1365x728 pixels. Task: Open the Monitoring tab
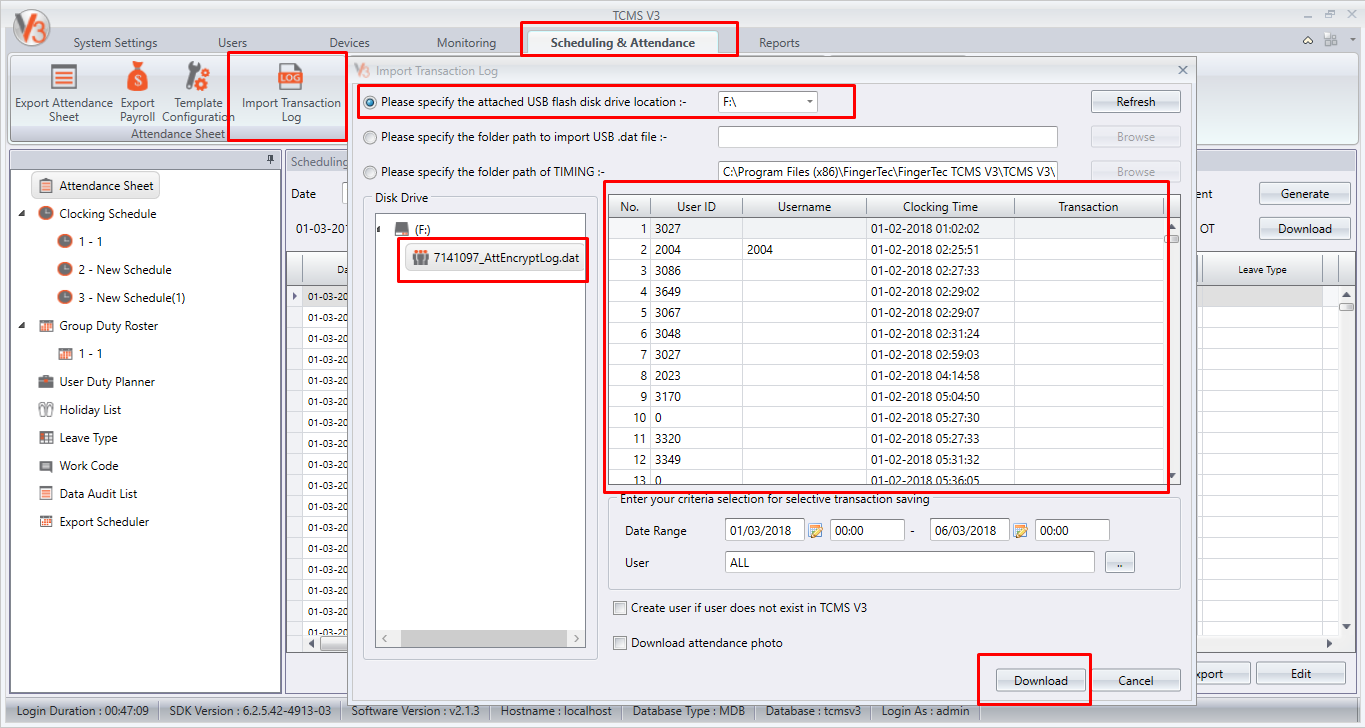click(466, 43)
